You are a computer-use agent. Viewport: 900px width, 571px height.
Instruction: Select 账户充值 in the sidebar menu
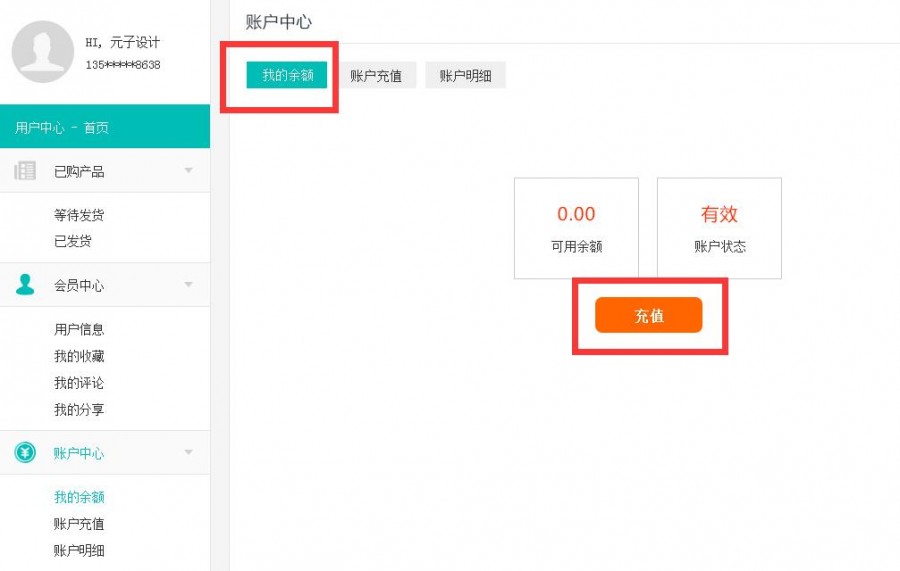[x=79, y=524]
